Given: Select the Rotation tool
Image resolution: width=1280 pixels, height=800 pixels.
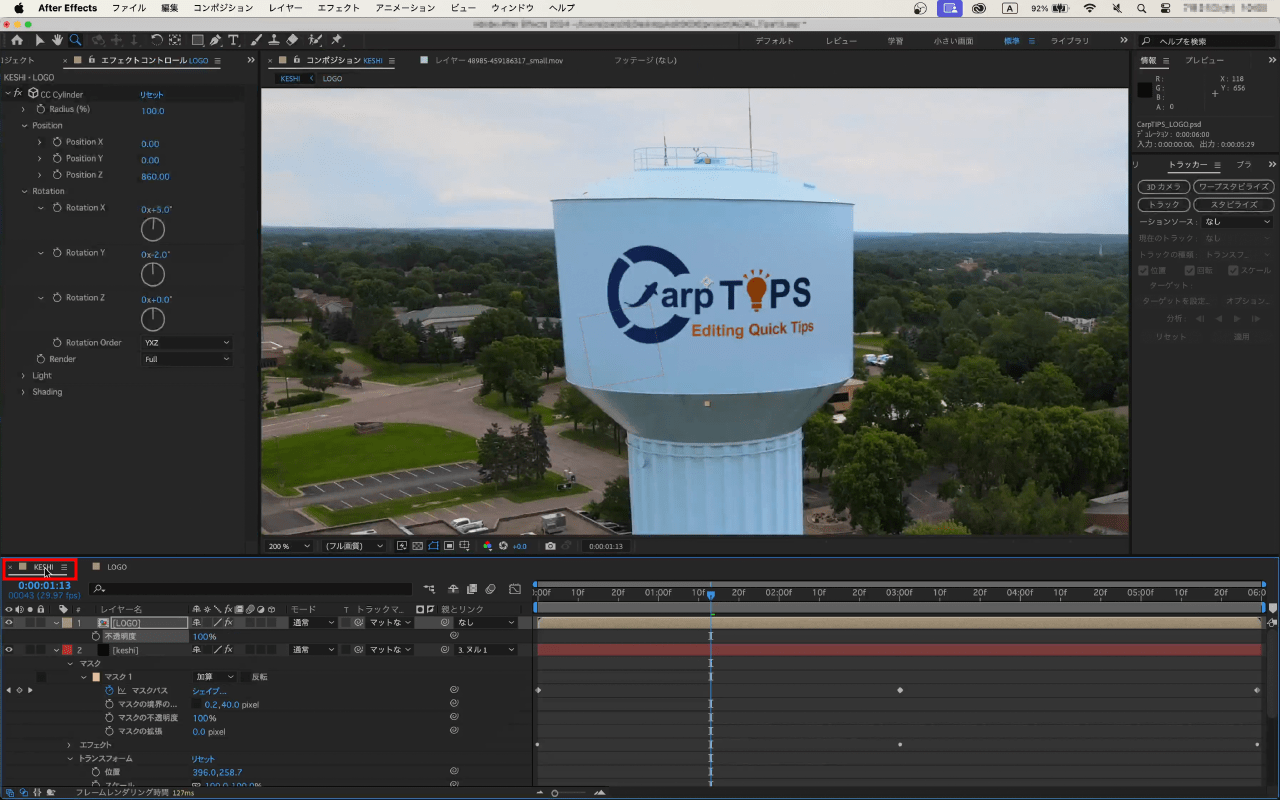Looking at the screenshot, I should (157, 40).
